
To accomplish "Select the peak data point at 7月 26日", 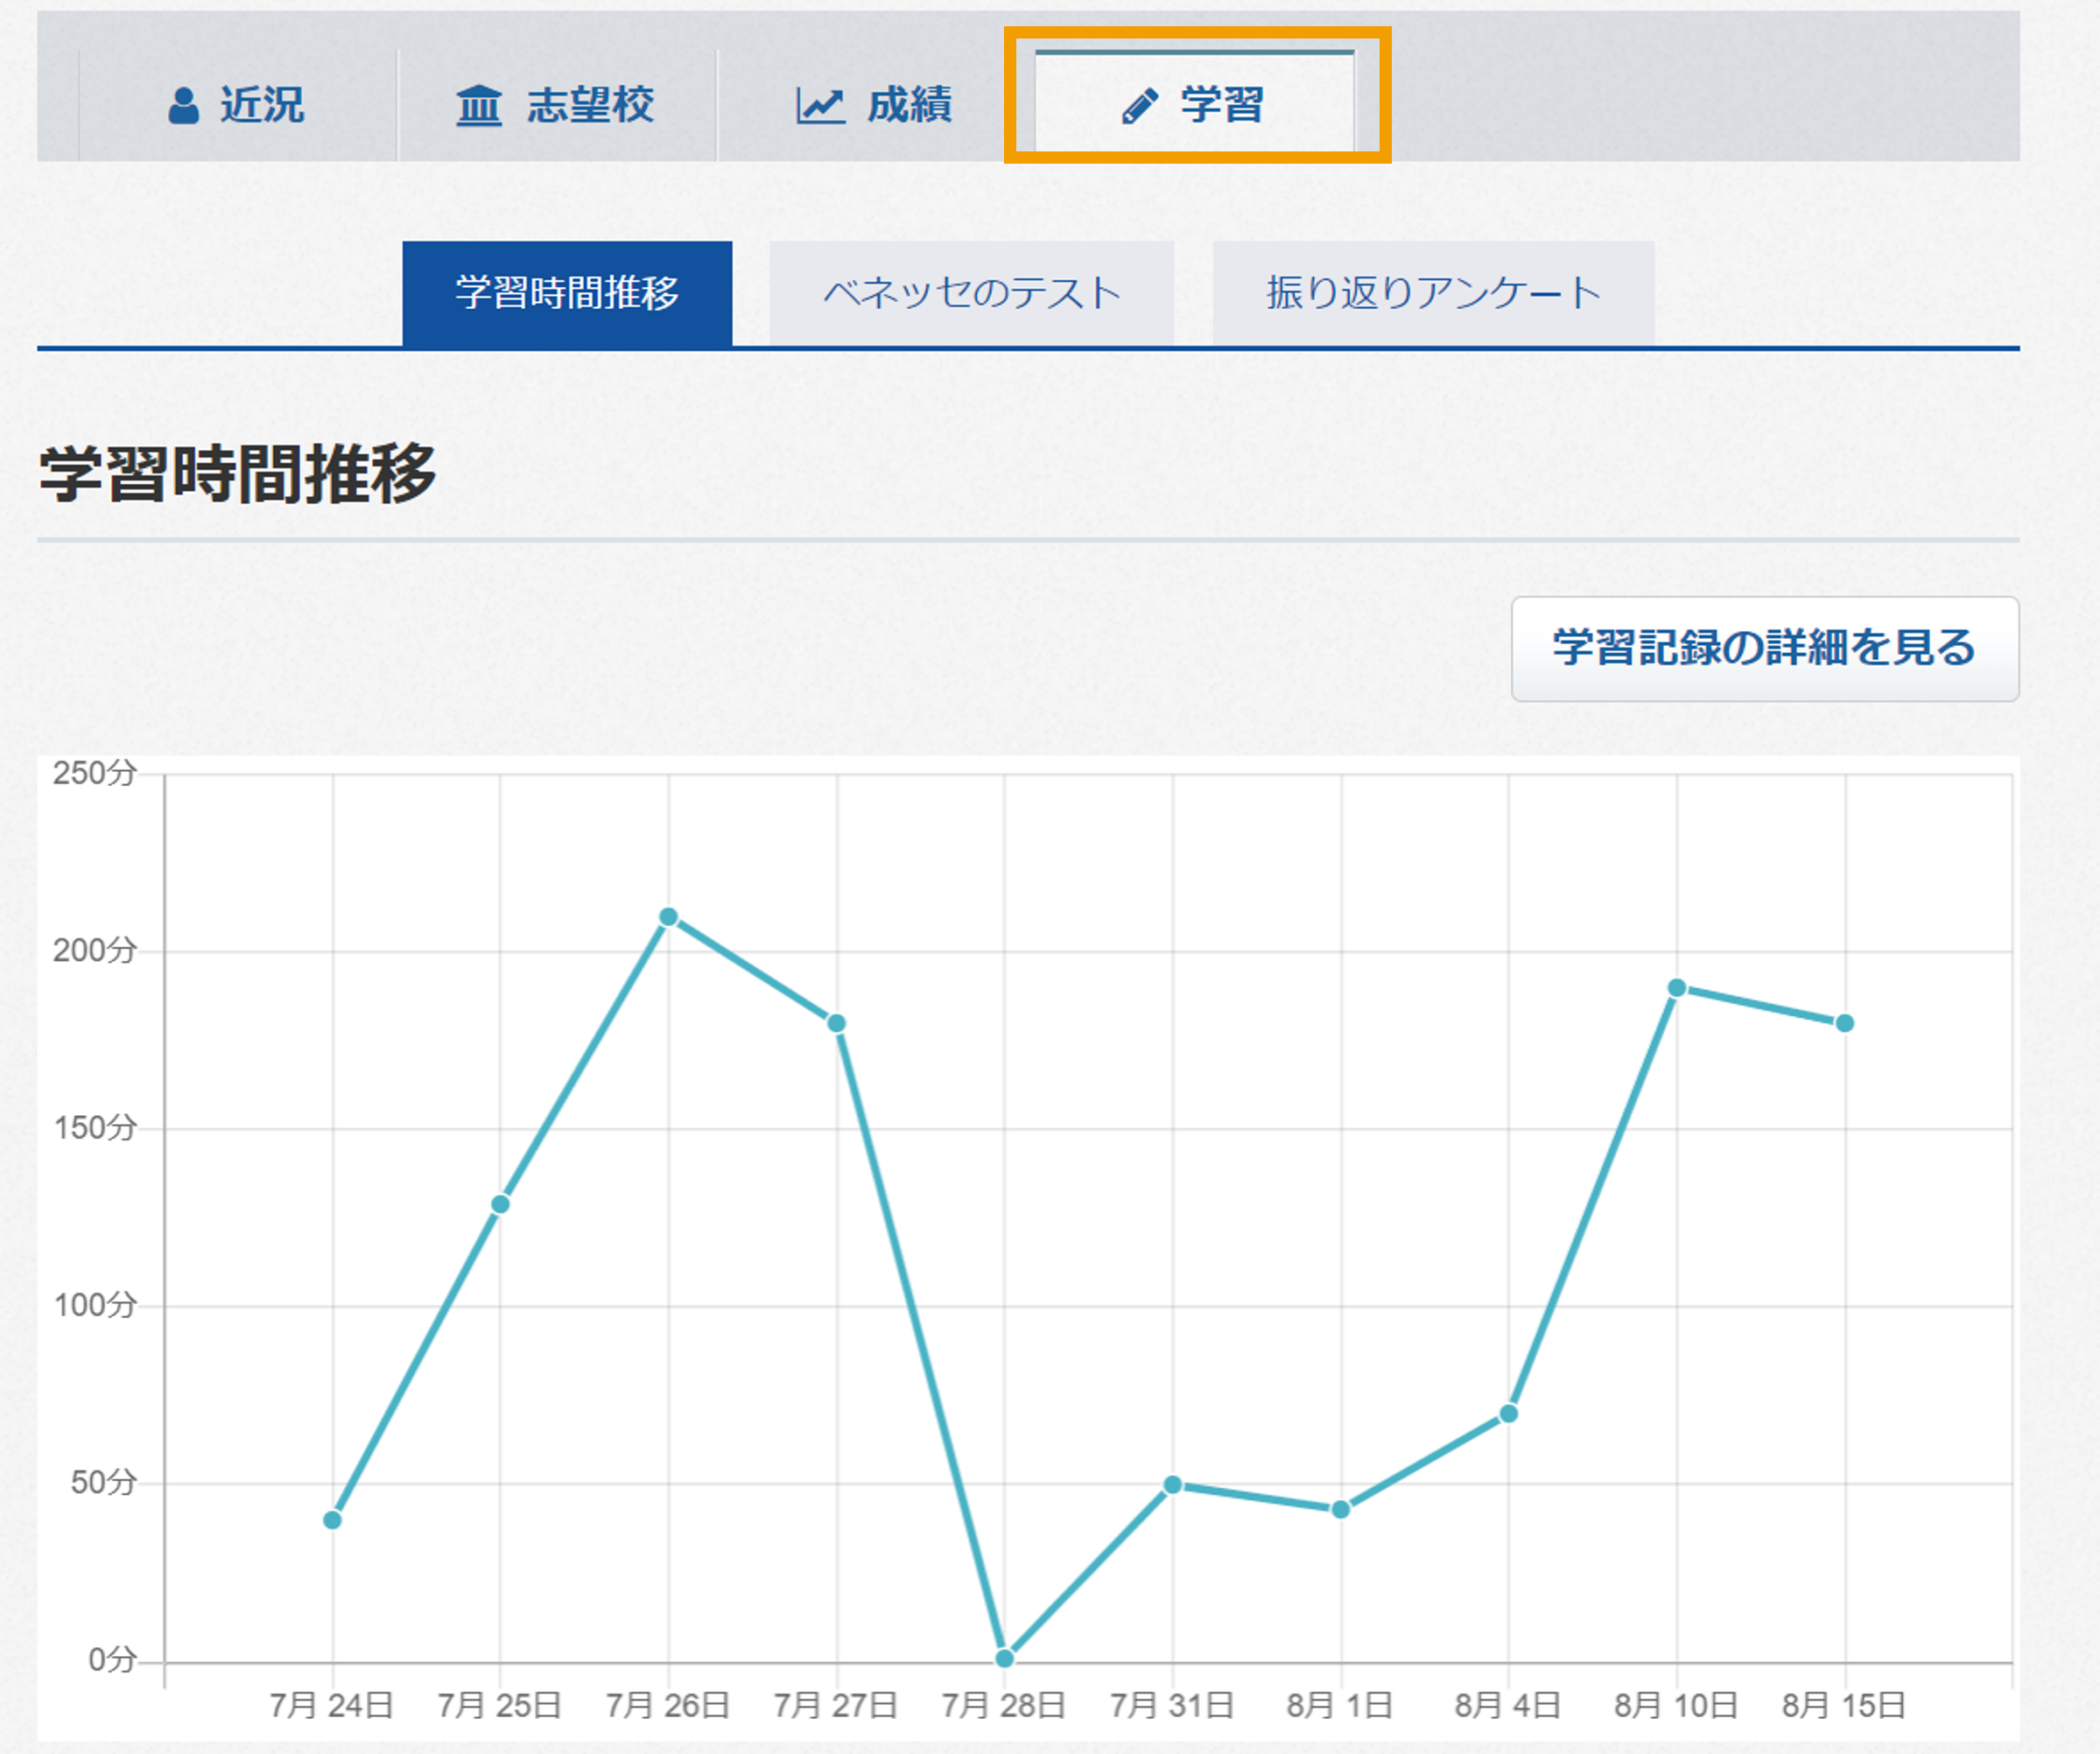I will [669, 917].
